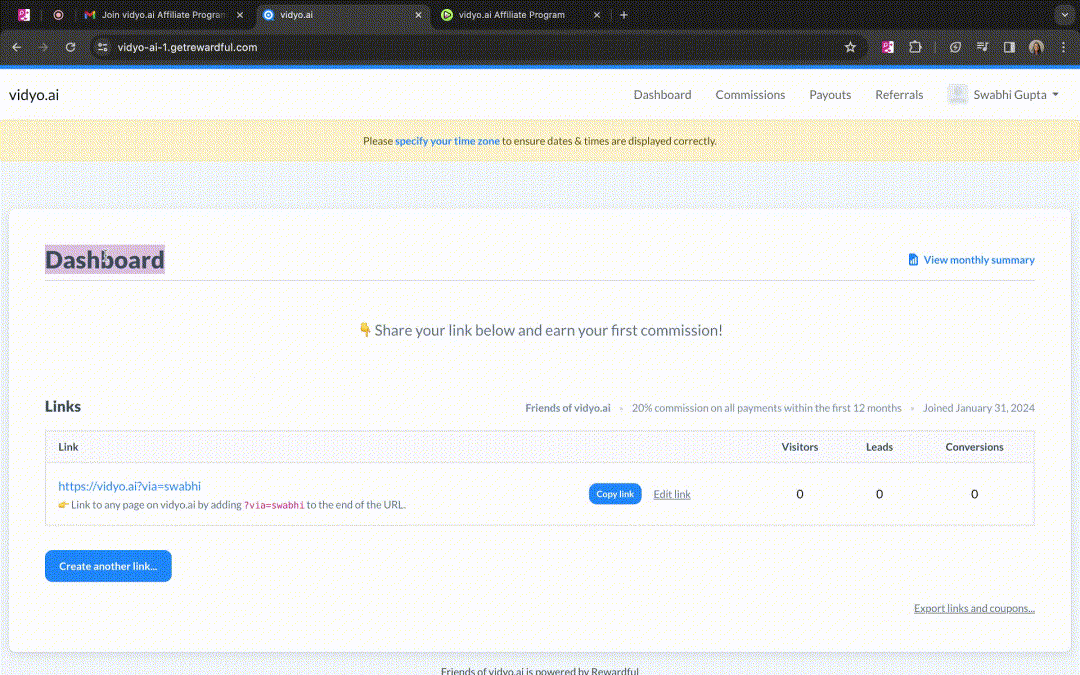Viewport: 1080px width, 675px height.
Task: Expand the Swabhi Gupta account dropdown
Action: coord(1015,95)
